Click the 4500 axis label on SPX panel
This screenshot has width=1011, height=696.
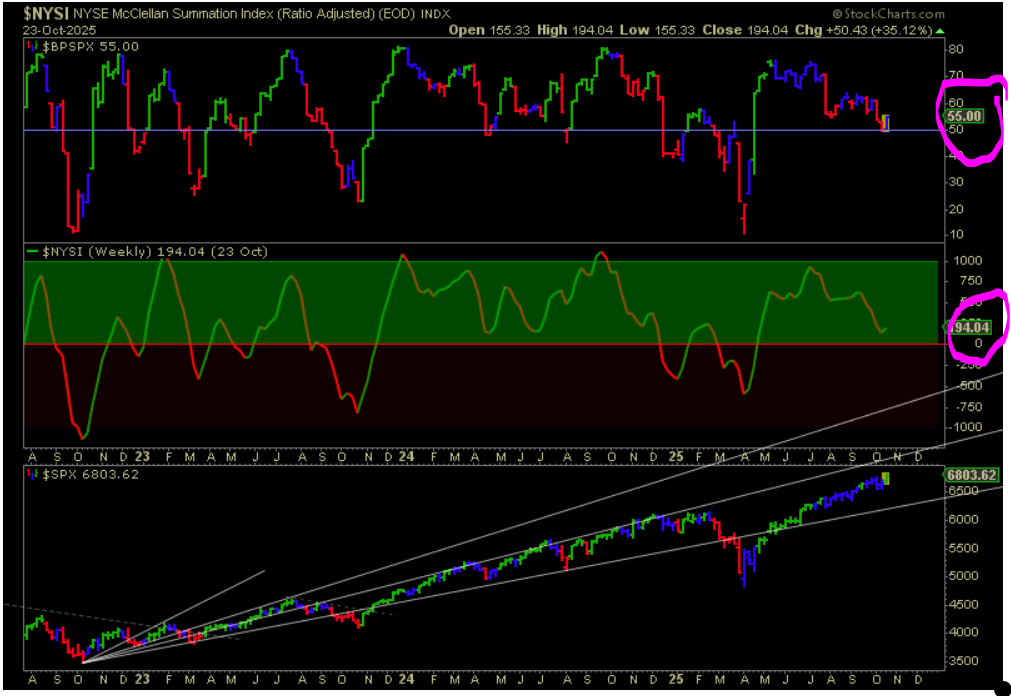click(961, 604)
